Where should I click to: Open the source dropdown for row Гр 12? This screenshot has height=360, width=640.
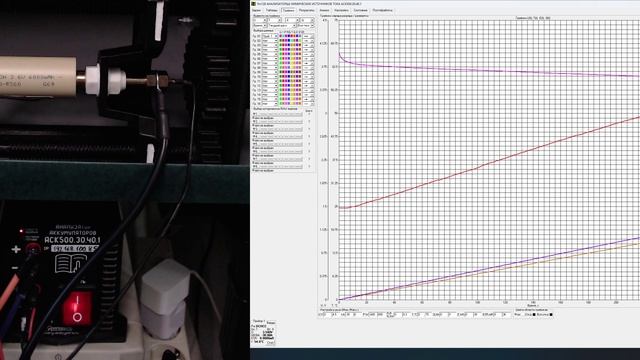coord(270,85)
